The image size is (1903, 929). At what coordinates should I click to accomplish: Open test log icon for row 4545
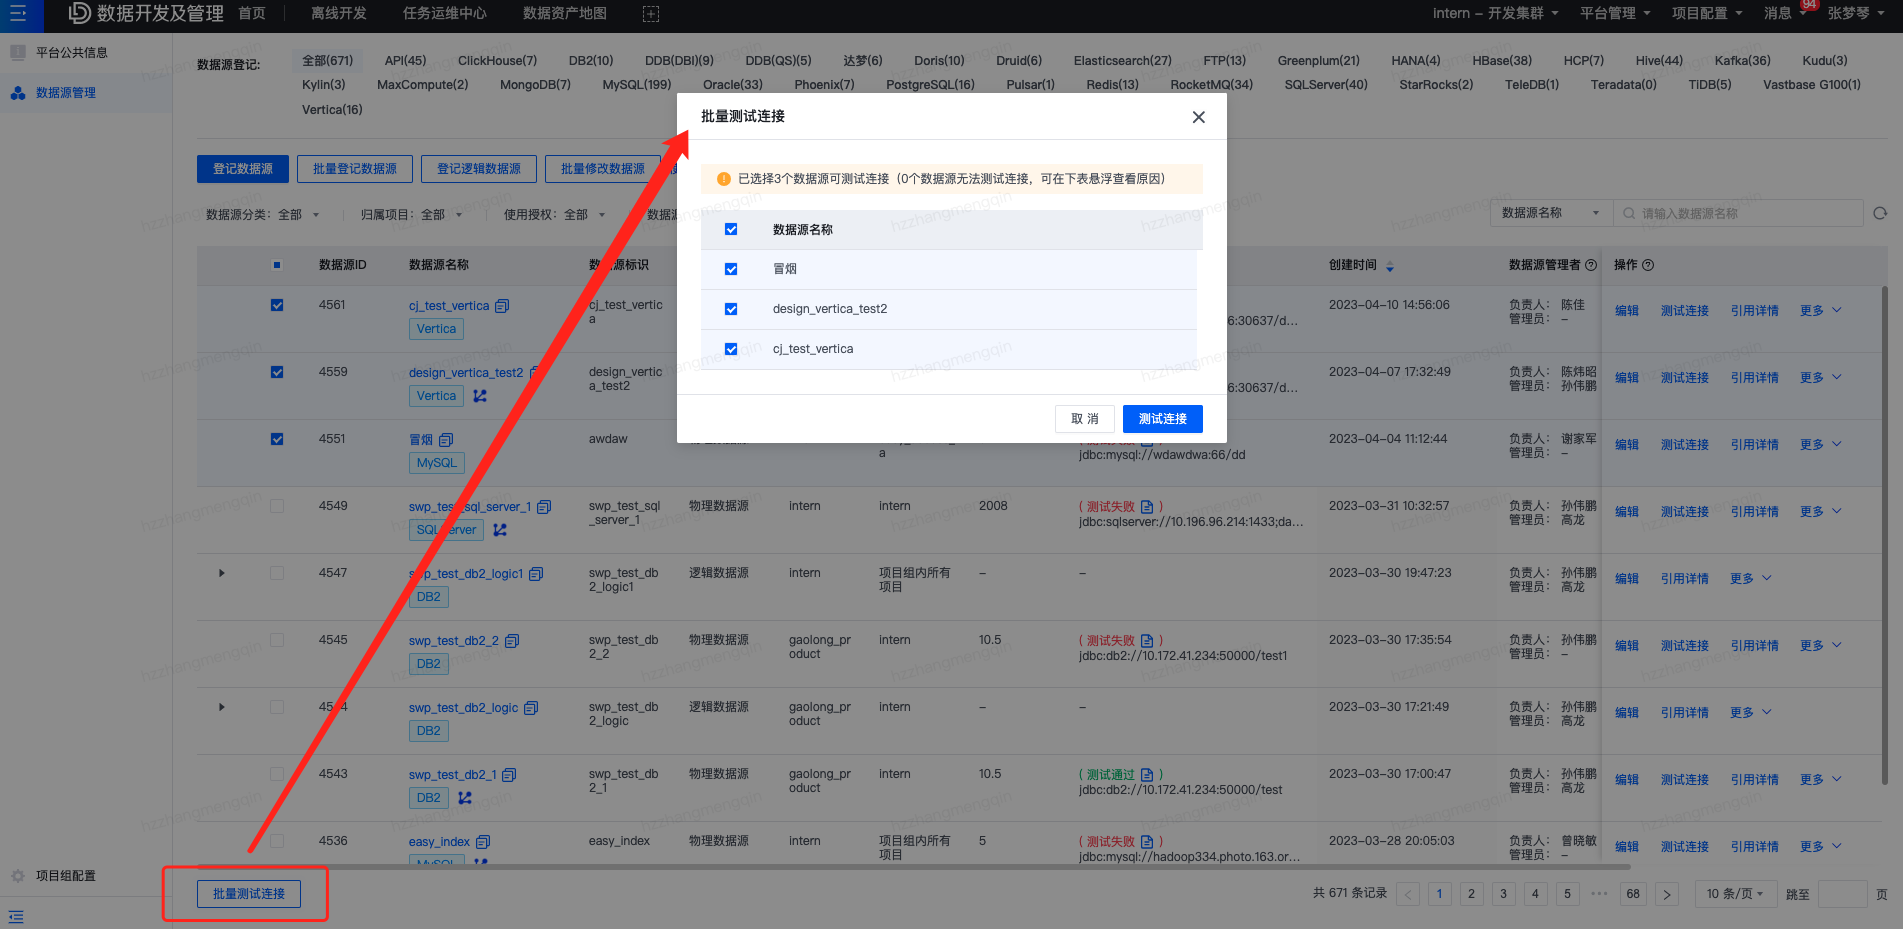[1147, 641]
